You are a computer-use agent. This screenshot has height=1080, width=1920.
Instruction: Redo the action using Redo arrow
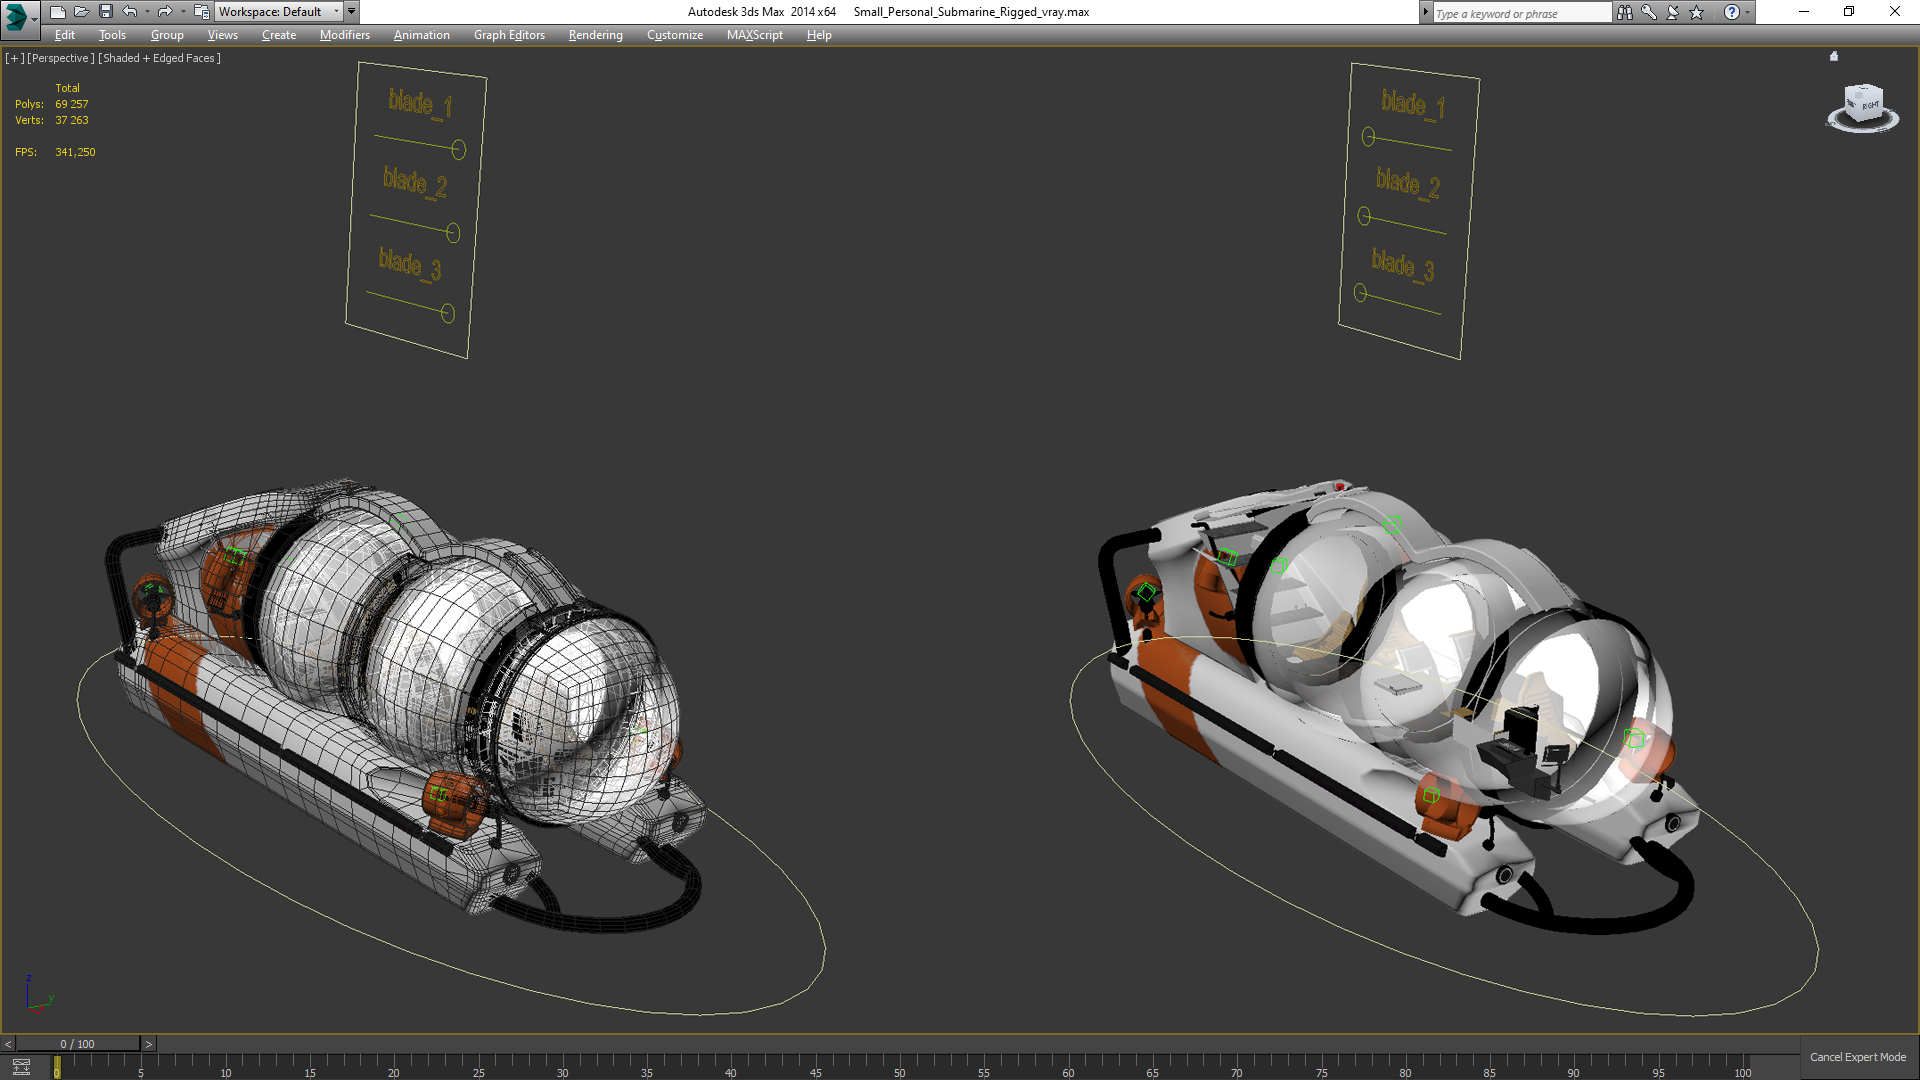coord(165,12)
